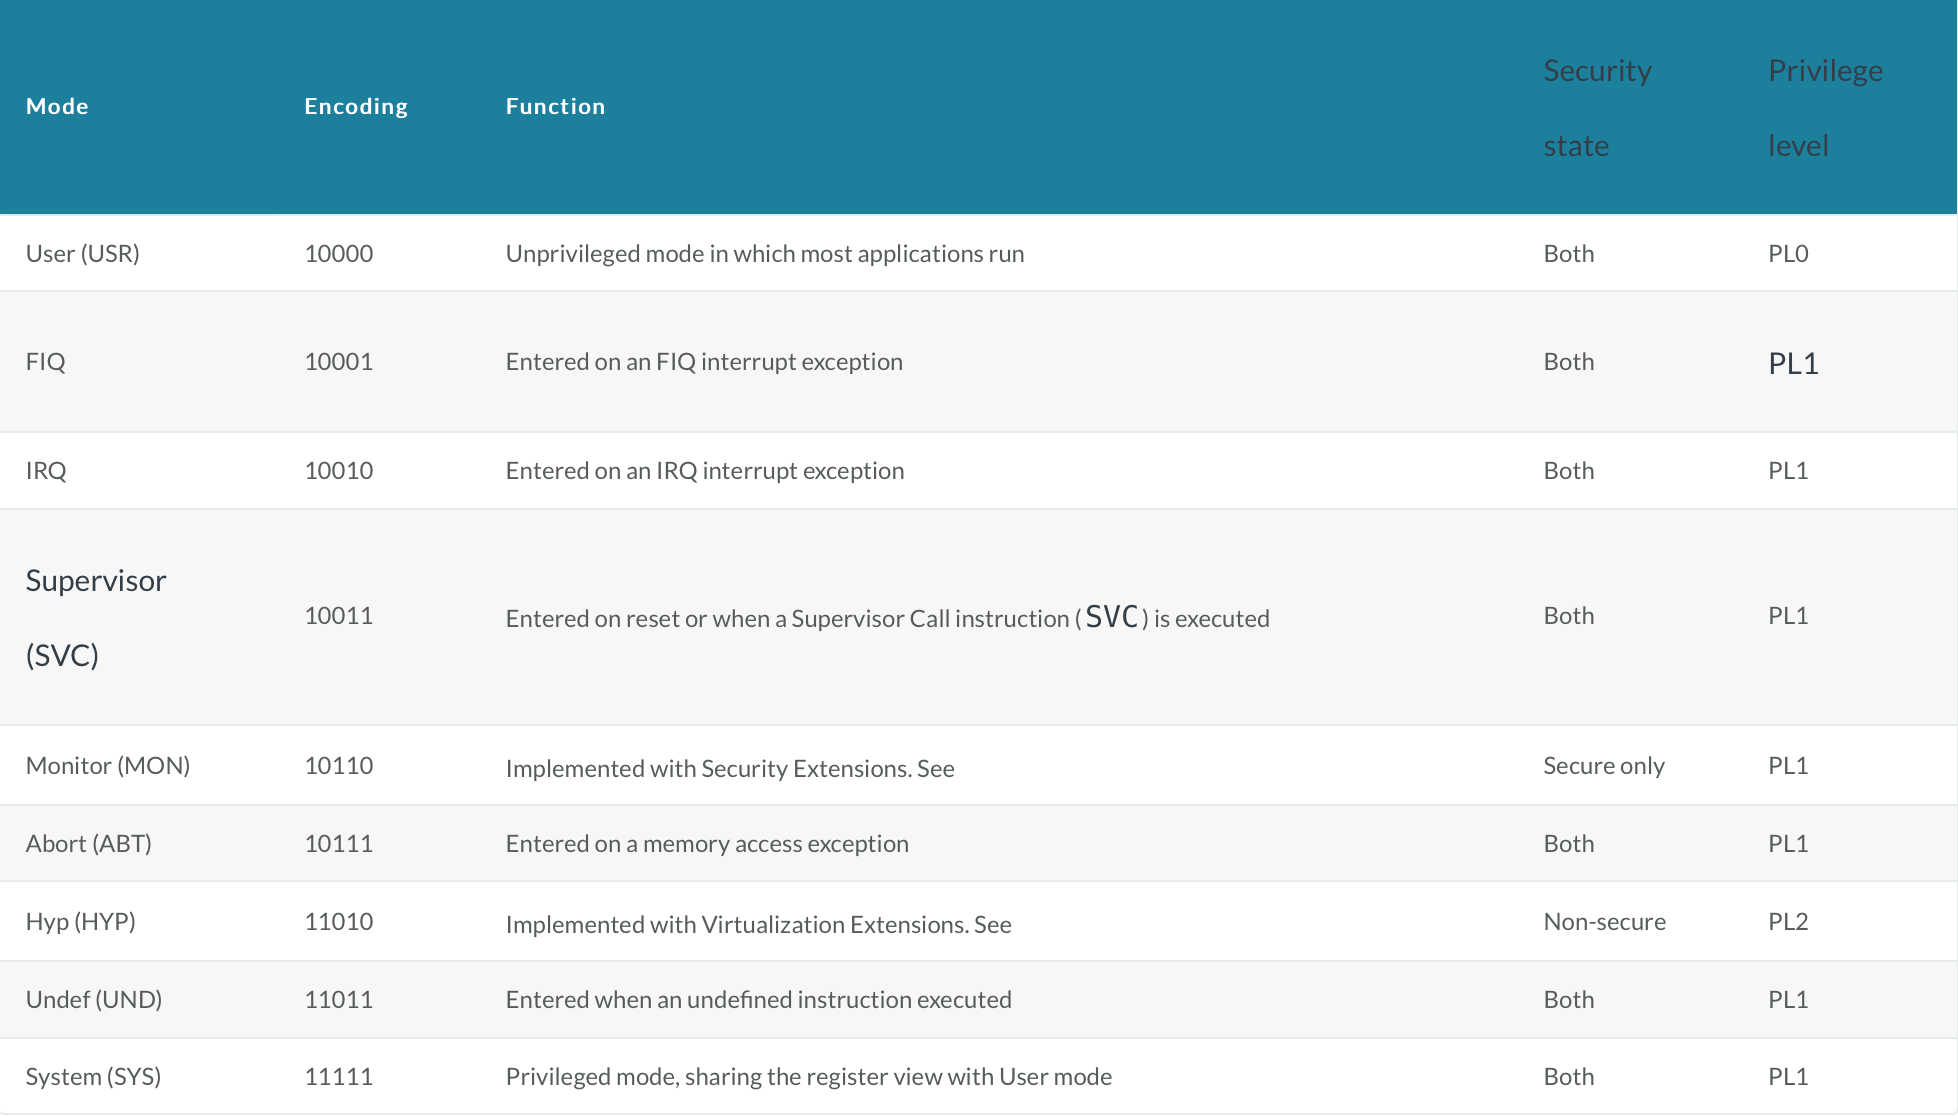
Task: Select the Monitor (MON) mode cell
Action: click(108, 766)
